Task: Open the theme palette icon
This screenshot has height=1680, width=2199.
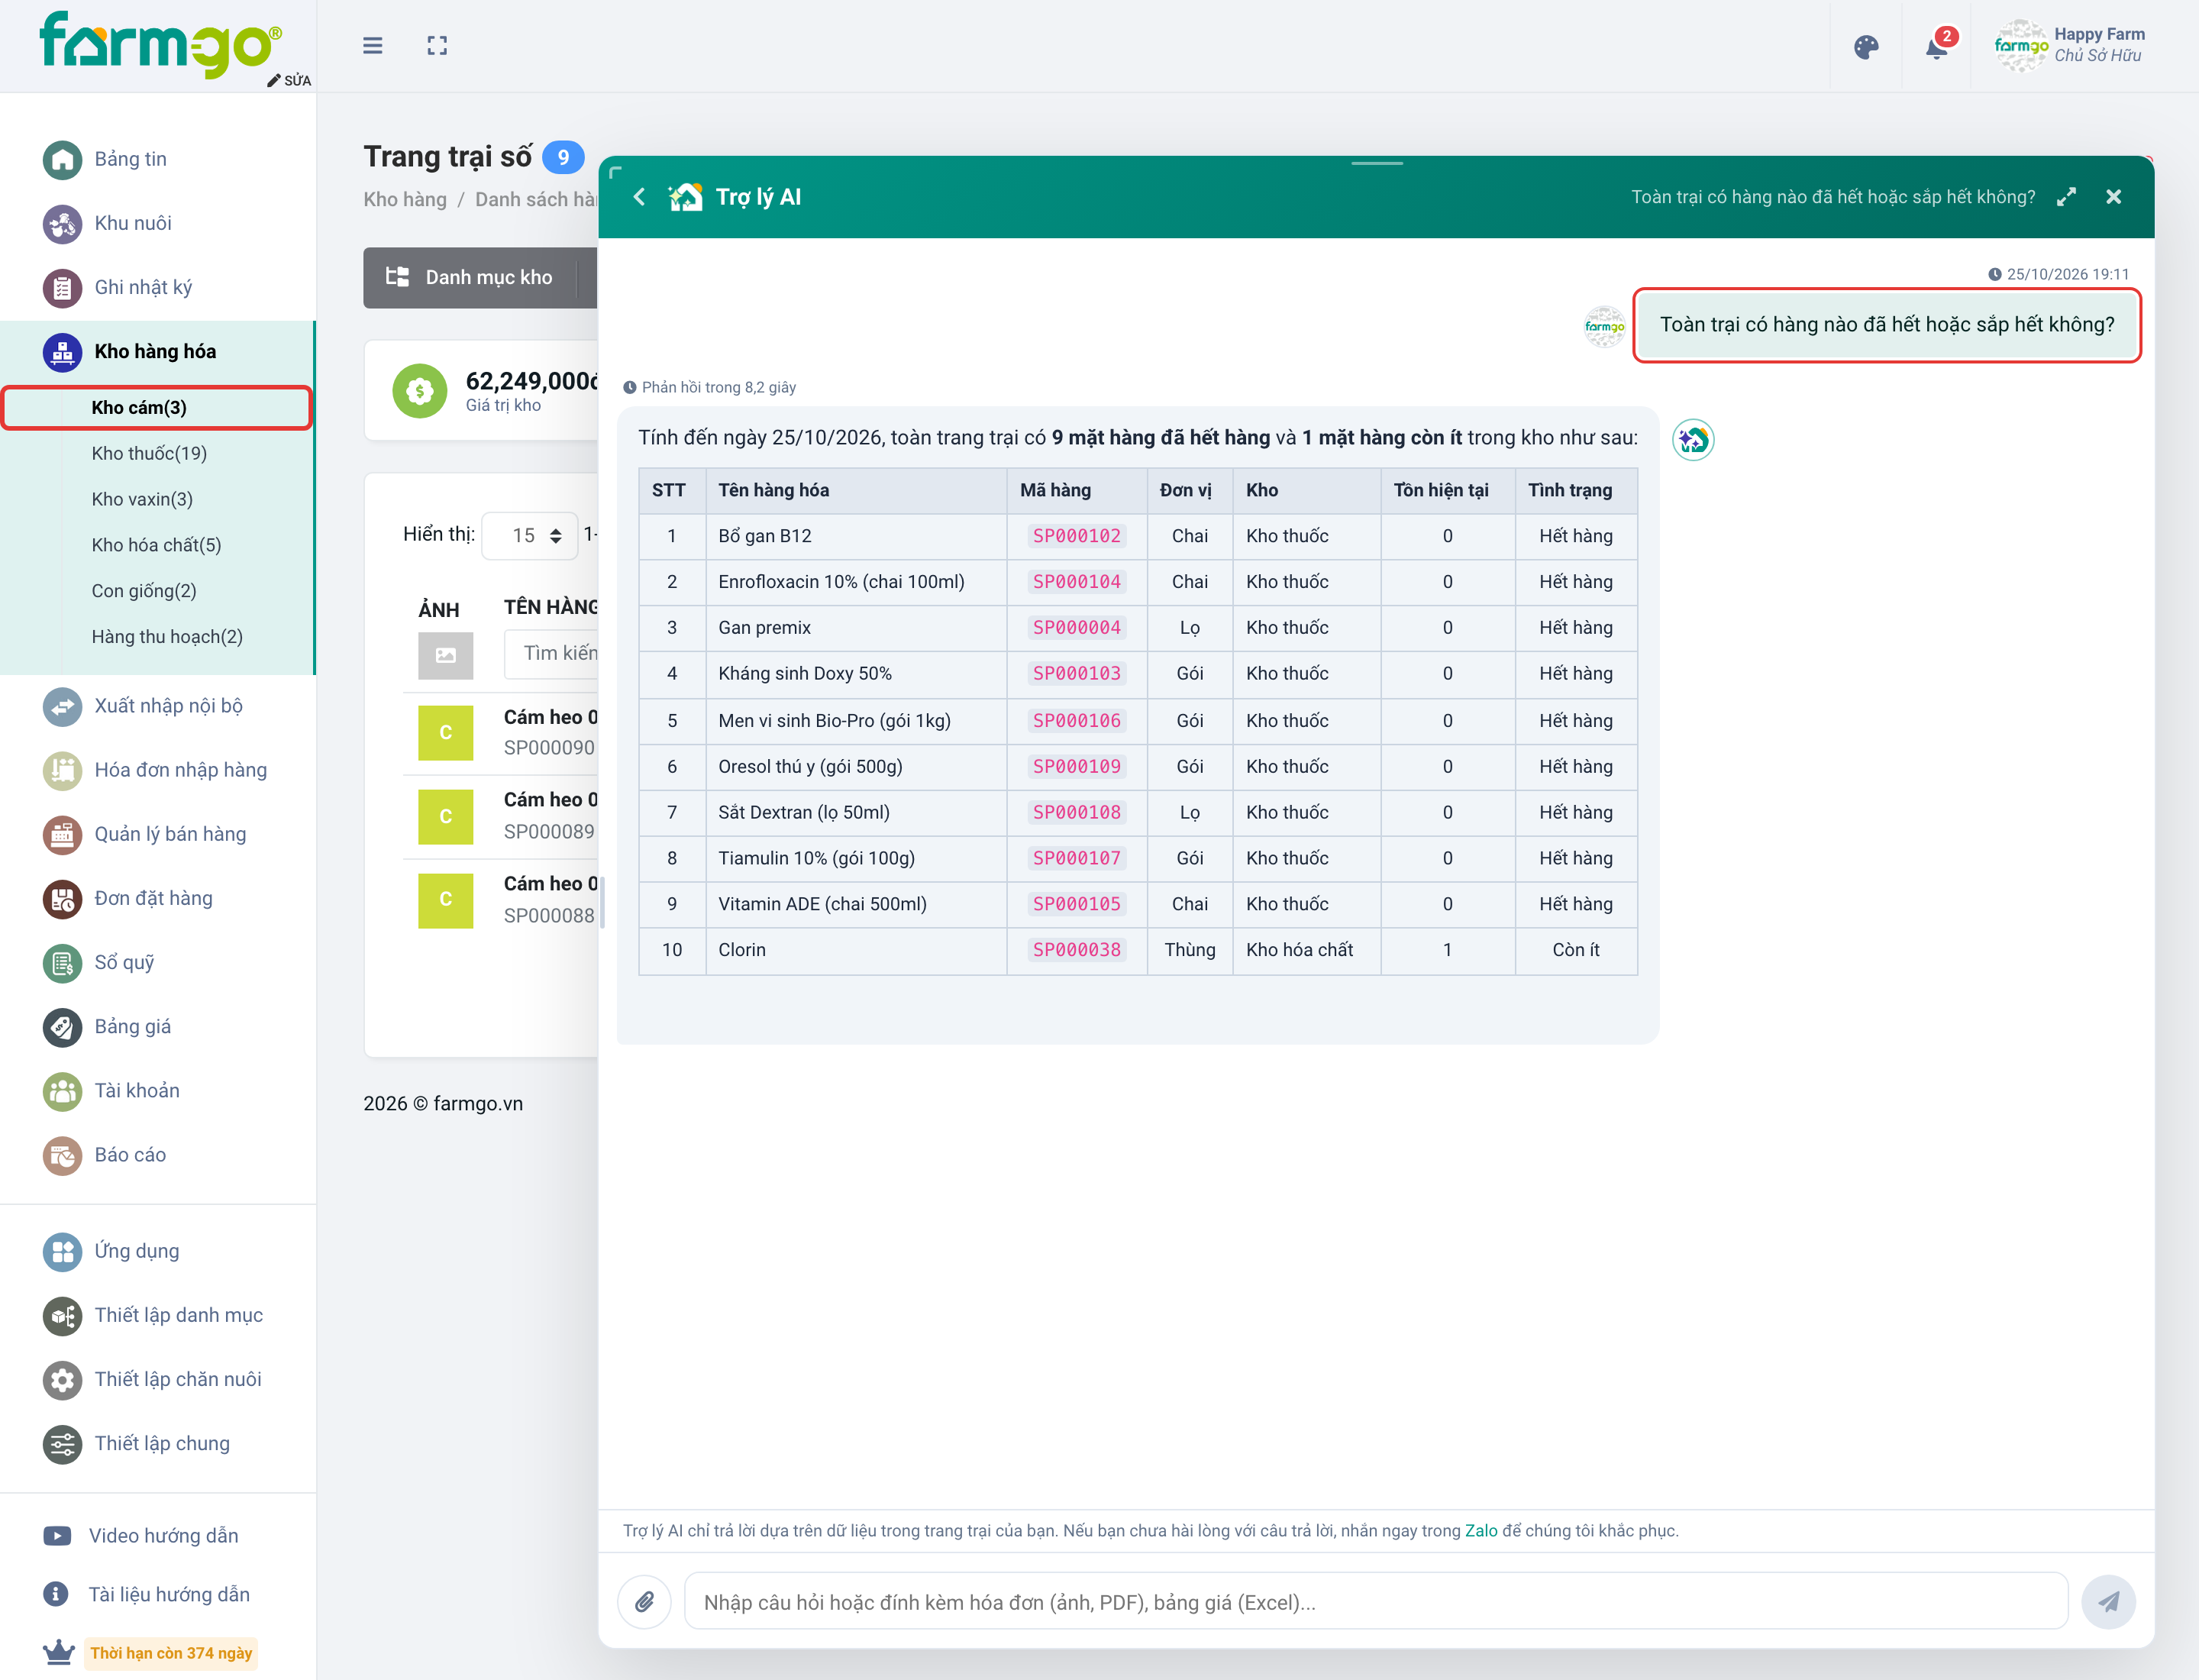Action: tap(1866, 47)
